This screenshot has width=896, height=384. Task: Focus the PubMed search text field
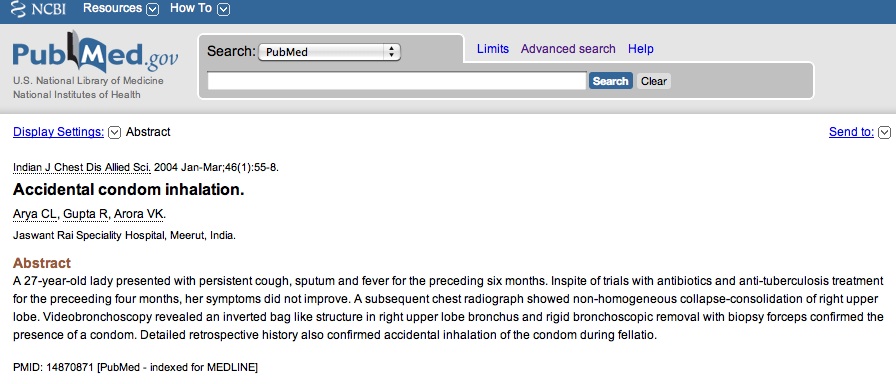click(397, 81)
